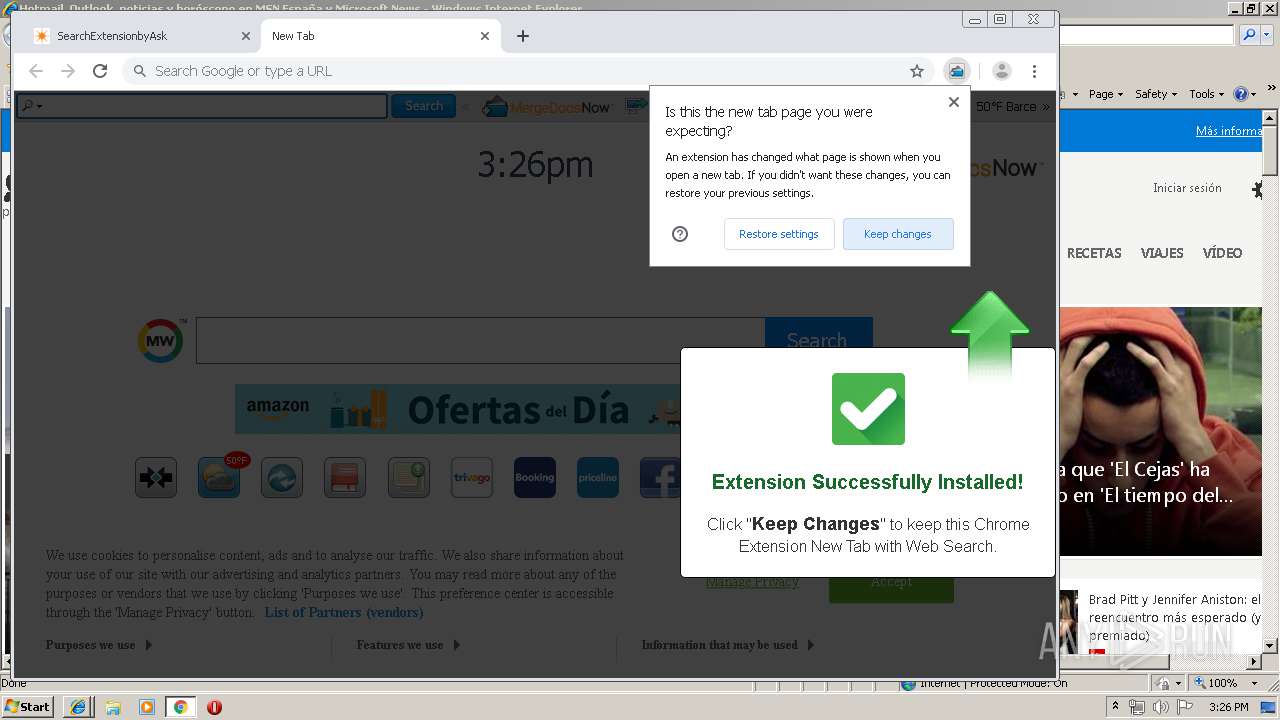
Task: Open the Booking shortcut
Action: pos(535,478)
